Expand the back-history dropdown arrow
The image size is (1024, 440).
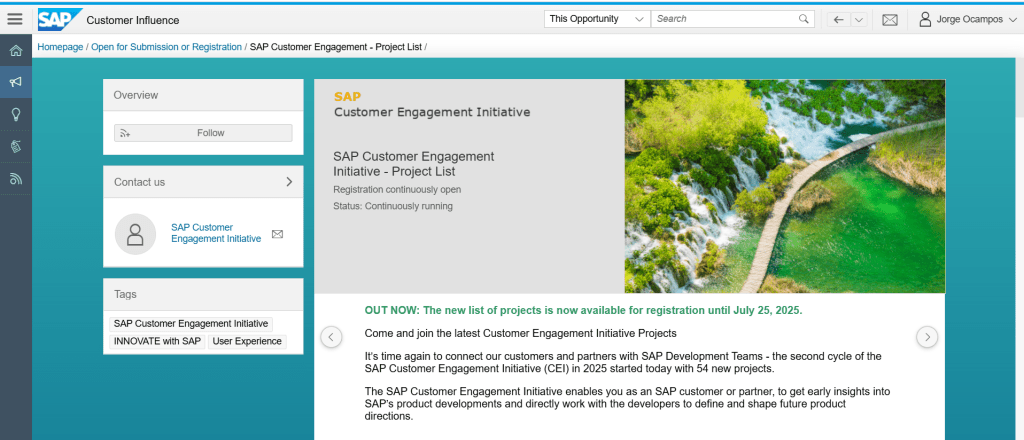[858, 19]
